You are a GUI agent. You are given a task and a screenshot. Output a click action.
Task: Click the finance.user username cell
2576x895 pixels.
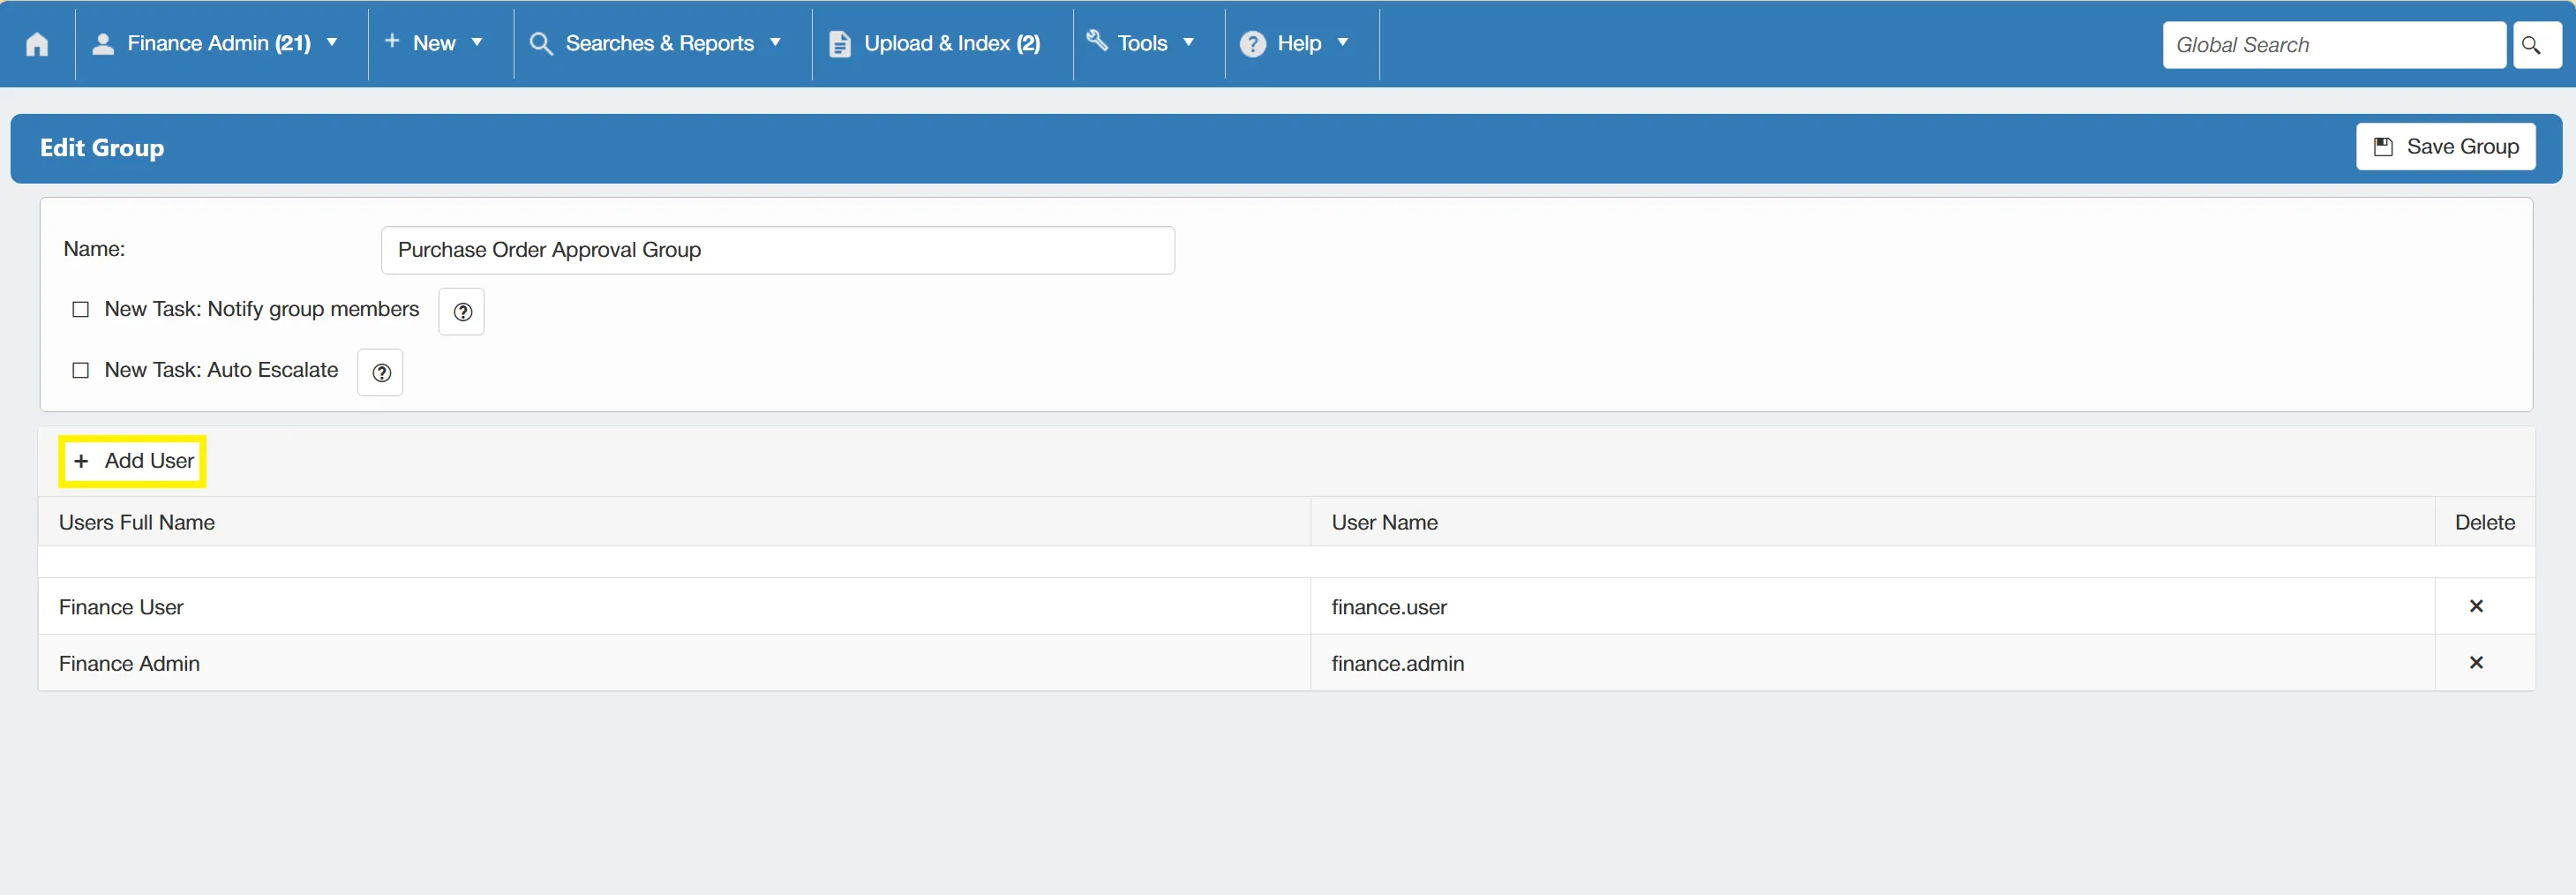point(1872,606)
